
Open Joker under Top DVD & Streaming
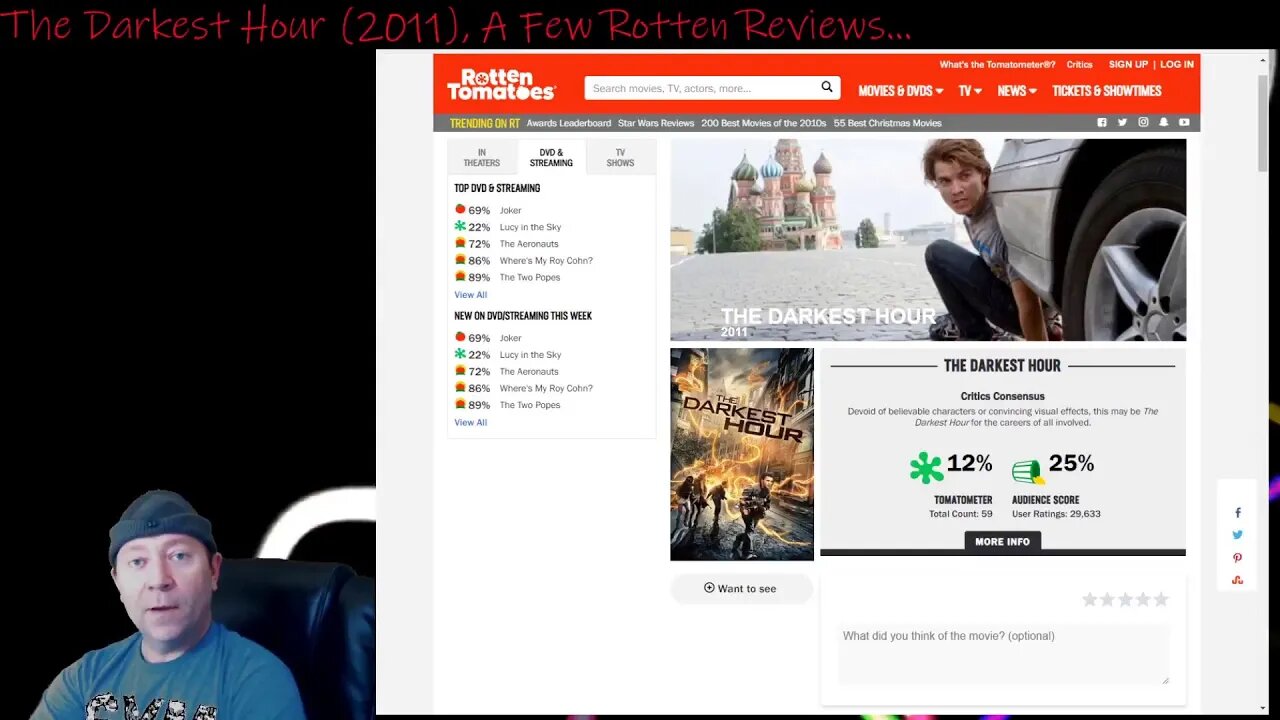510,210
